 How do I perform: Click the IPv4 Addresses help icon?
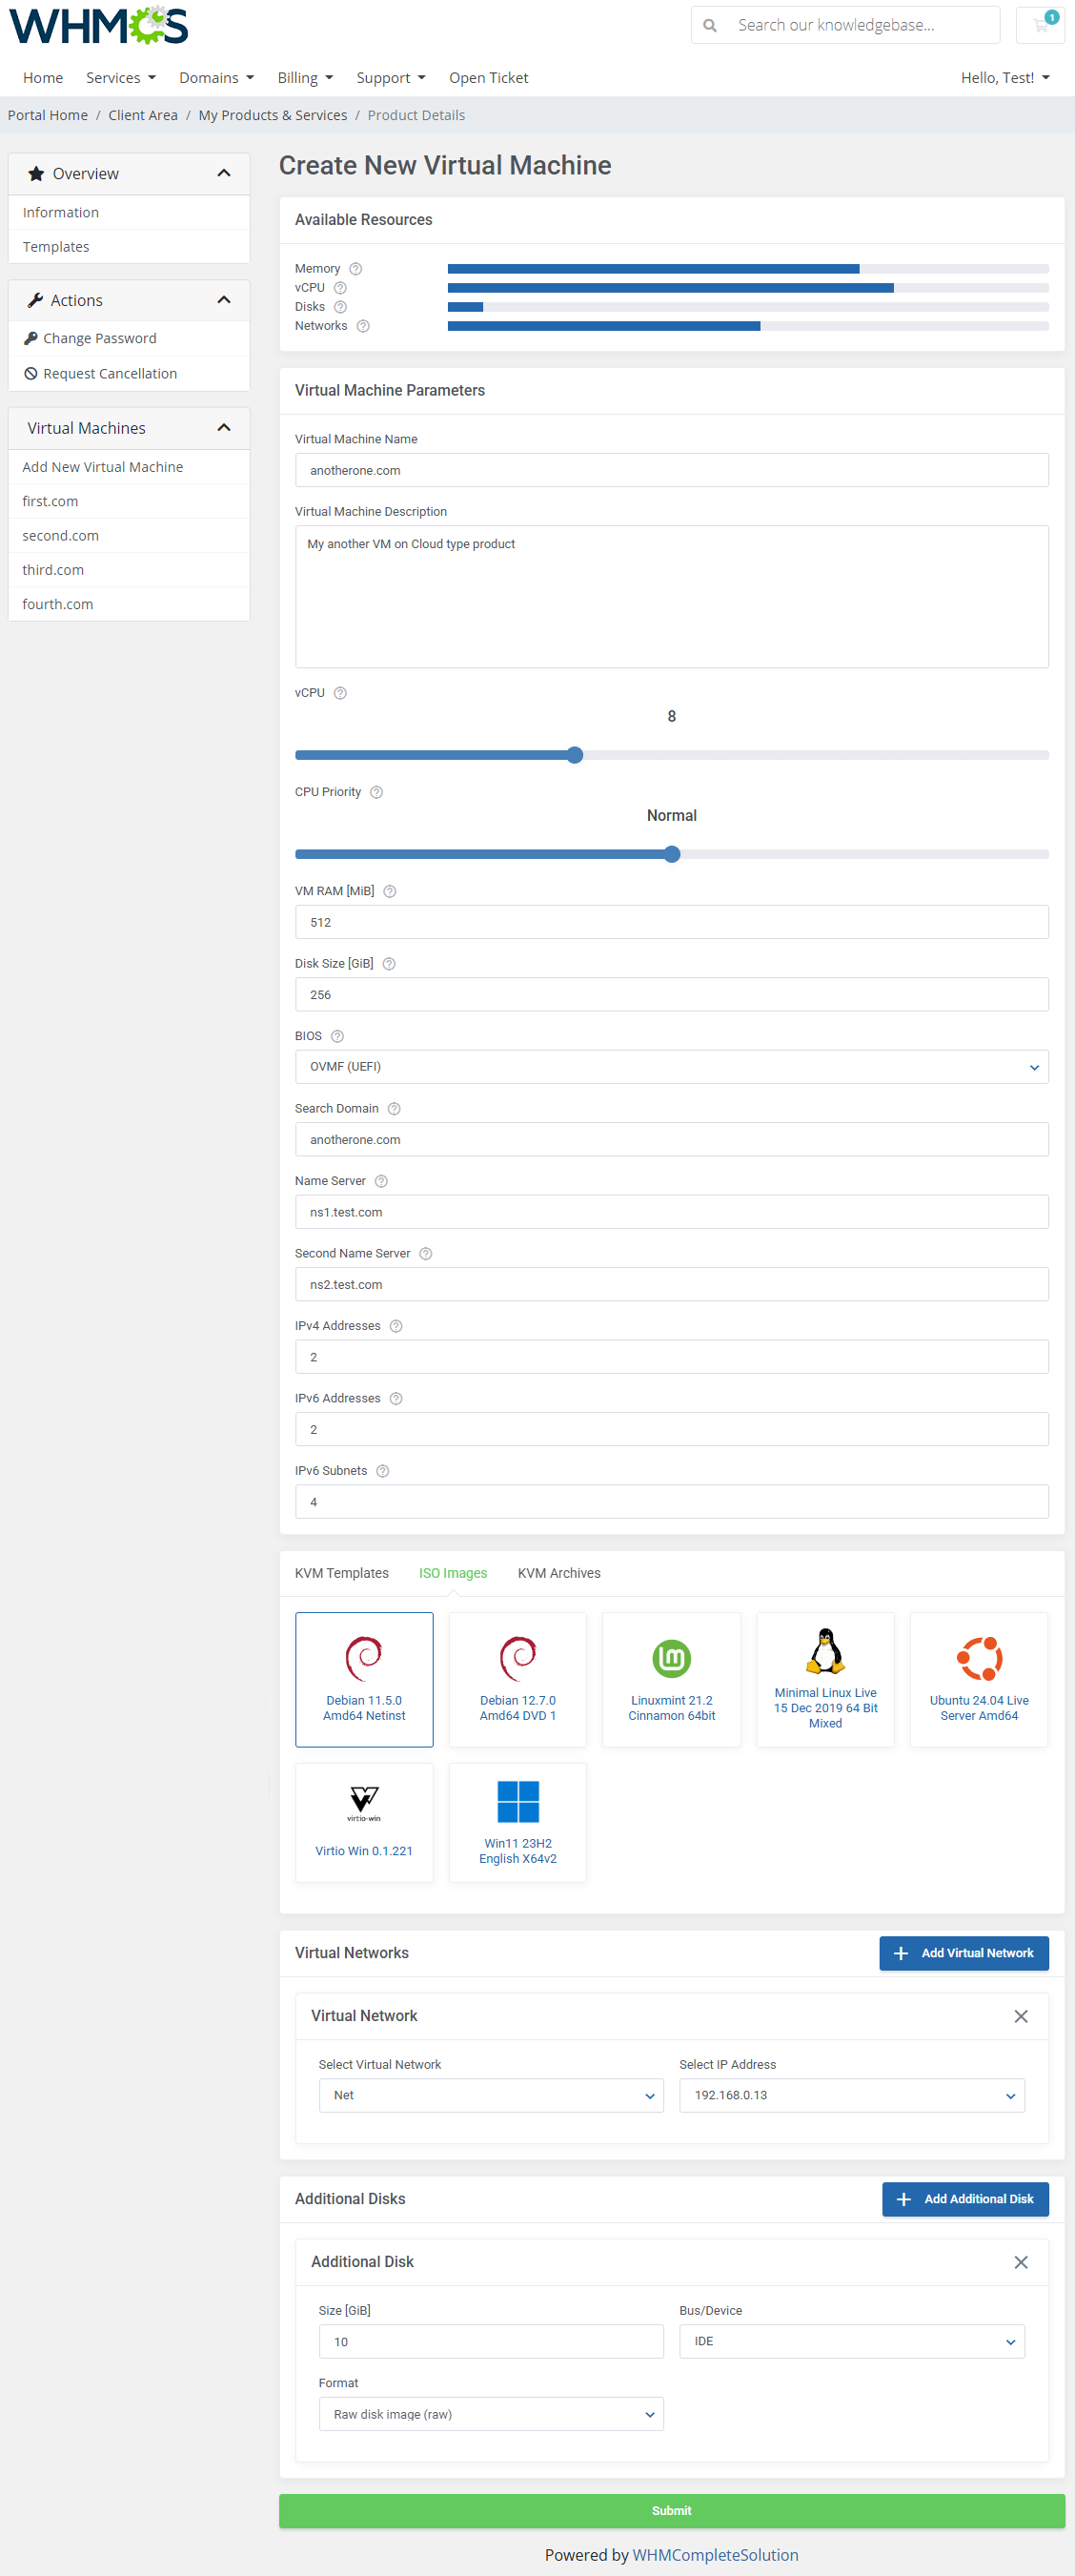coord(396,1326)
